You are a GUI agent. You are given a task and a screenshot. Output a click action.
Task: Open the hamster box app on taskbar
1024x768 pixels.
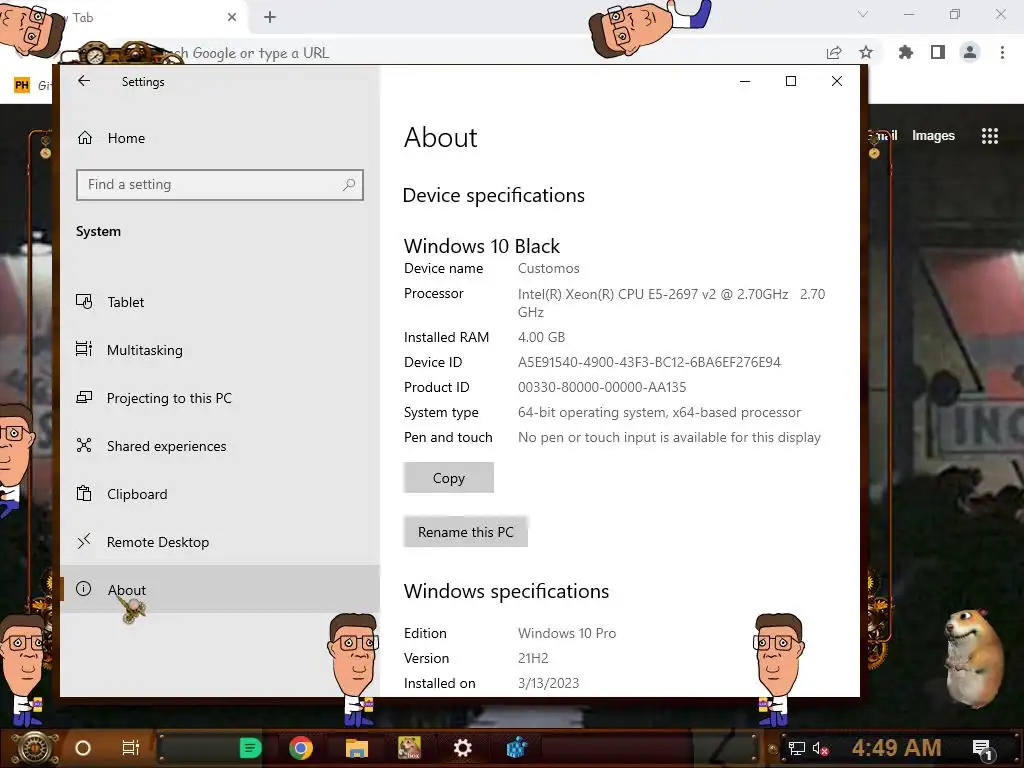tap(409, 748)
